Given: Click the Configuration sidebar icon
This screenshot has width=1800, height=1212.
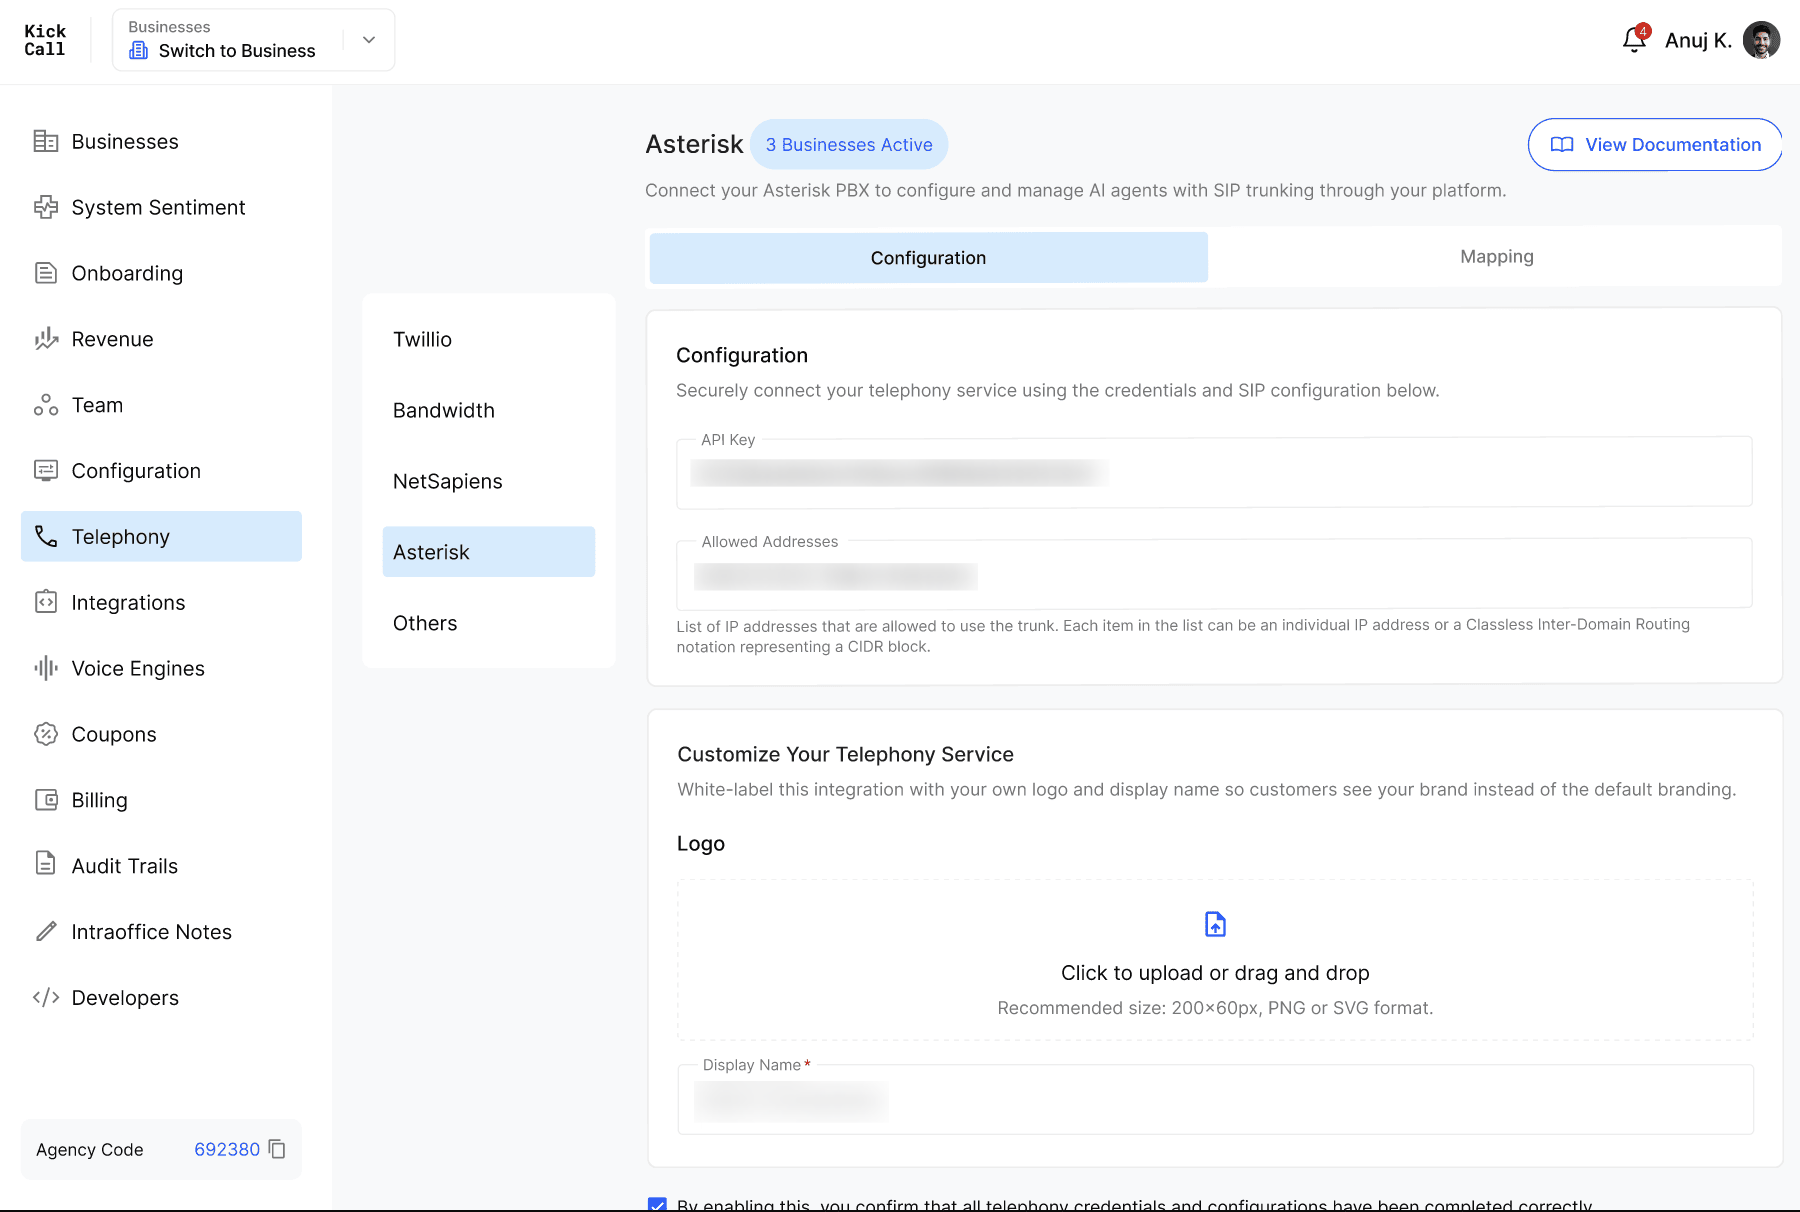Looking at the screenshot, I should [x=46, y=470].
